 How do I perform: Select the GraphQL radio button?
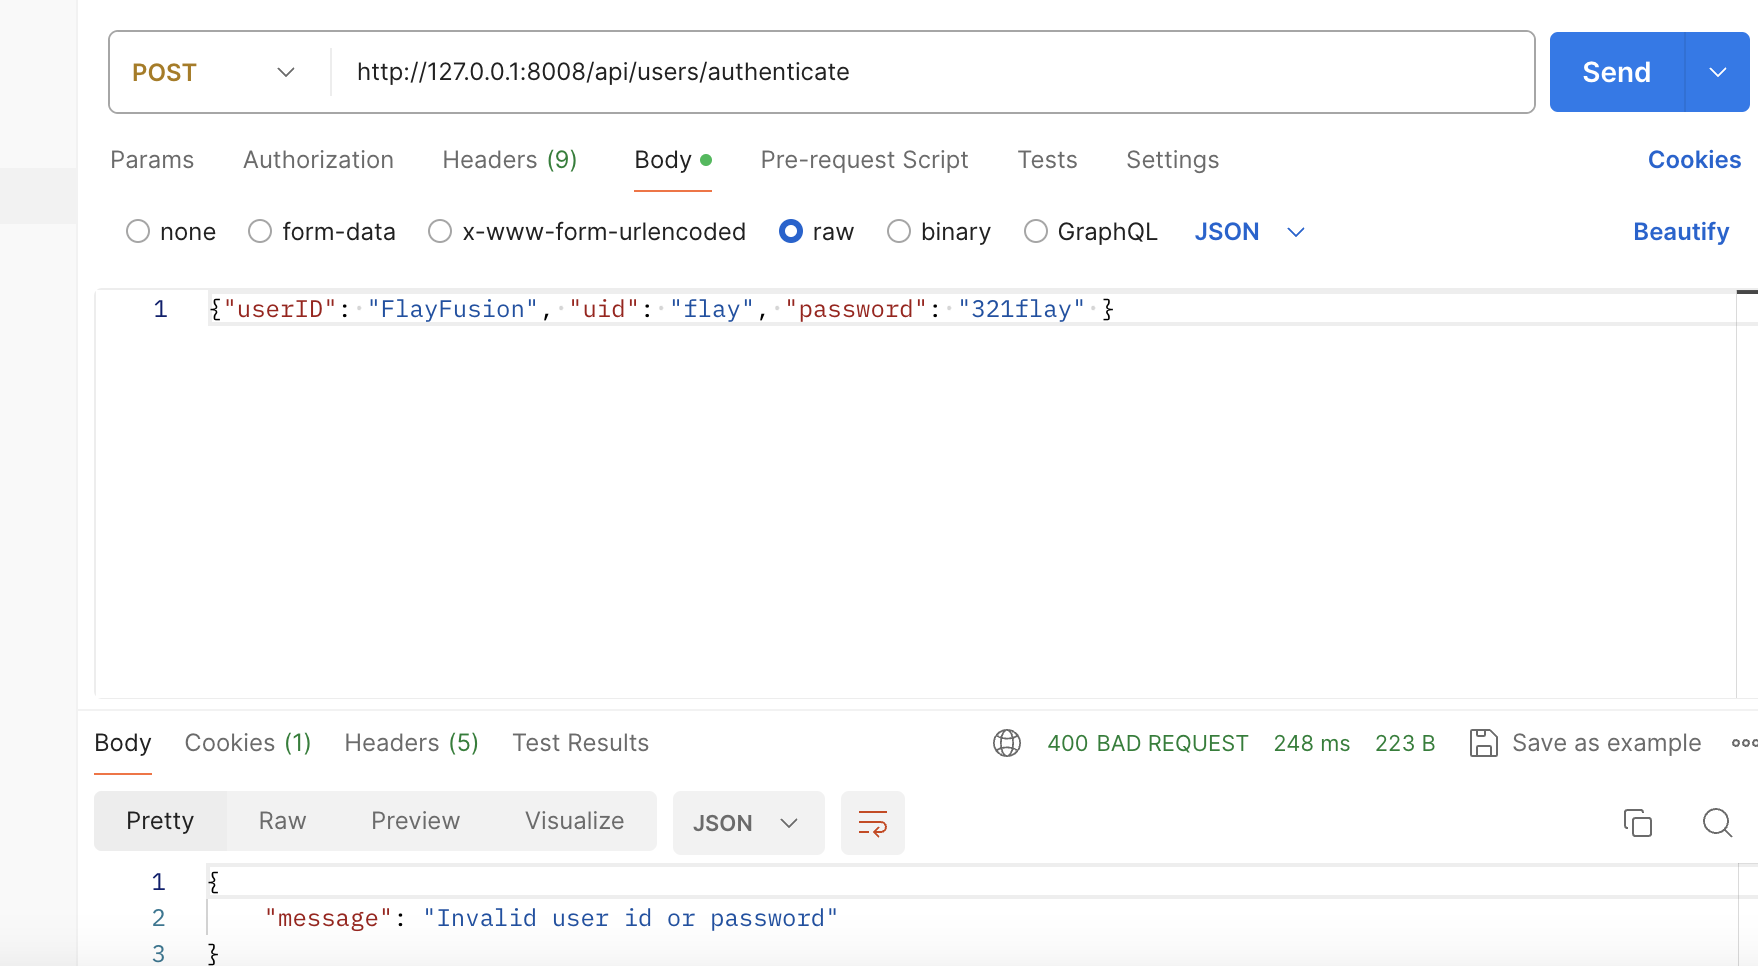(x=1036, y=232)
